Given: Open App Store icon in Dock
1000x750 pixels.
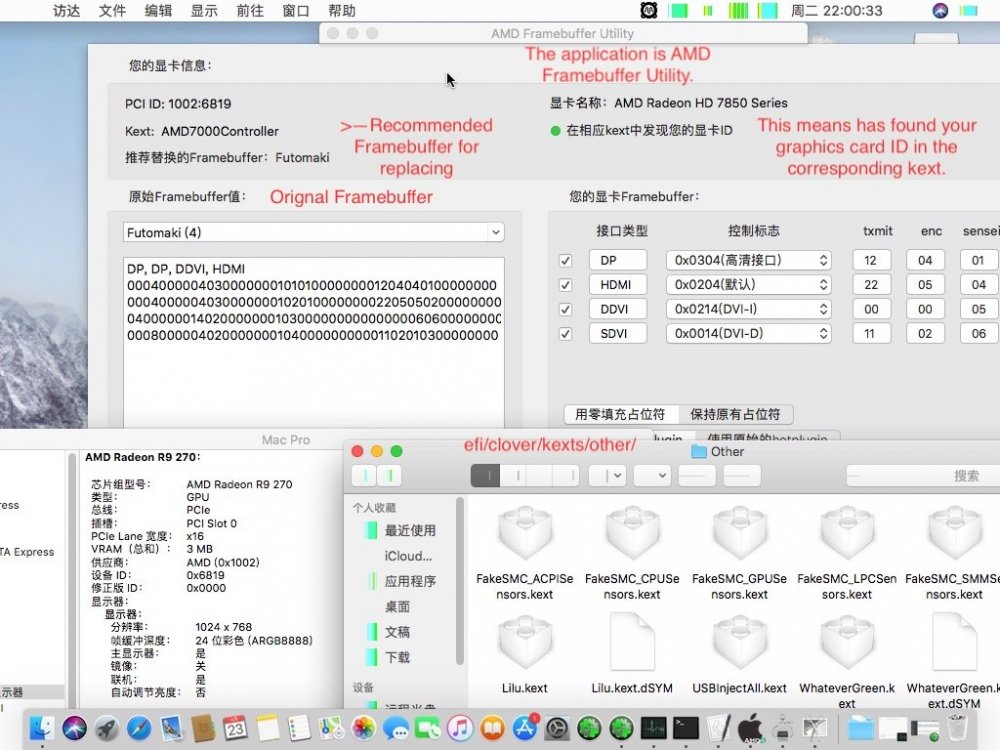Looking at the screenshot, I should [x=525, y=727].
